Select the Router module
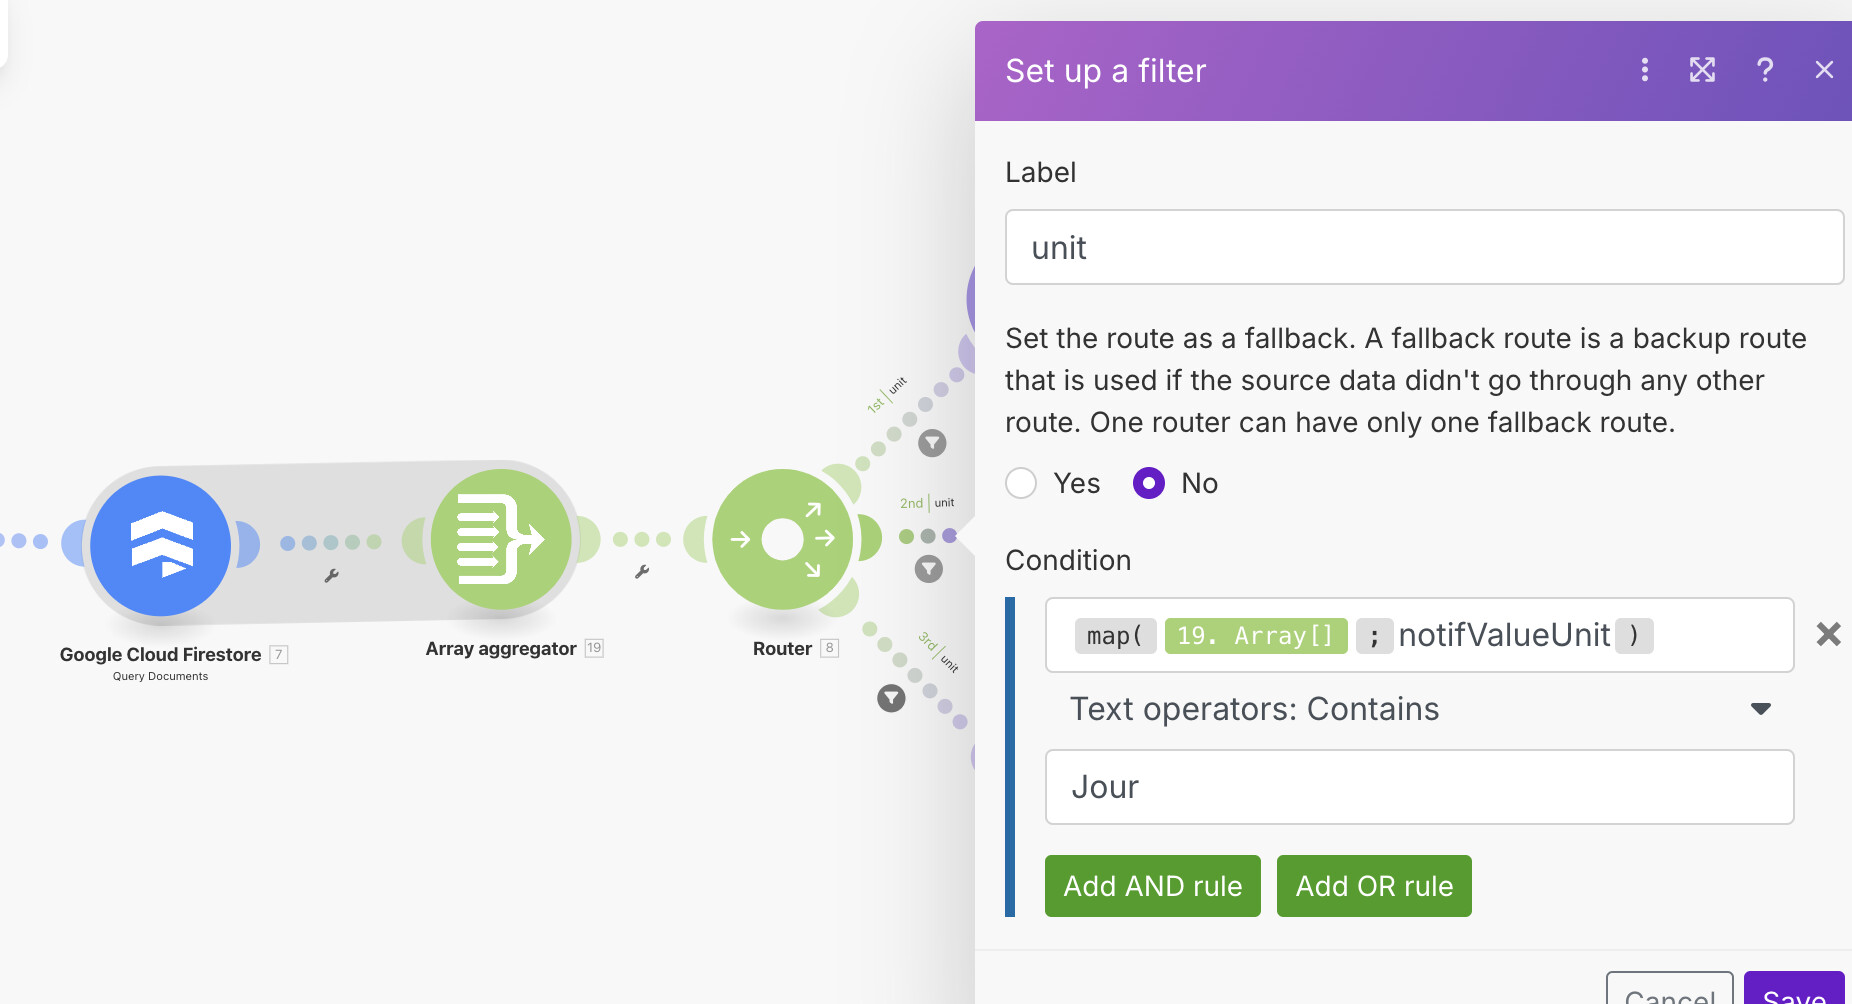 point(783,539)
